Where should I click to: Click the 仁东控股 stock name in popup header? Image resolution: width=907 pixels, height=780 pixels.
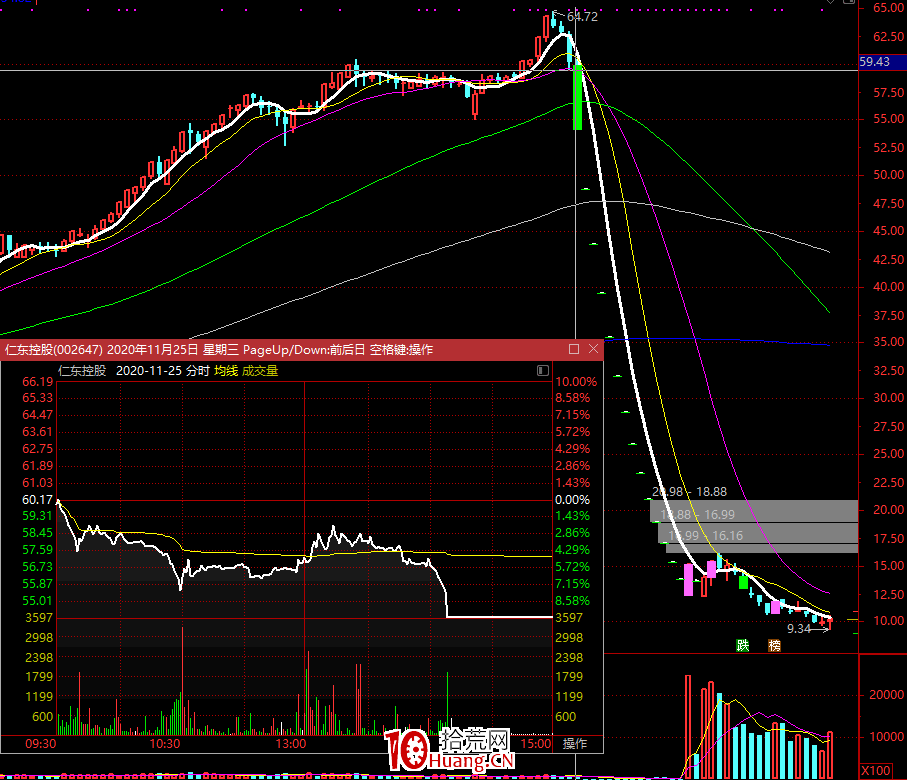(x=82, y=370)
